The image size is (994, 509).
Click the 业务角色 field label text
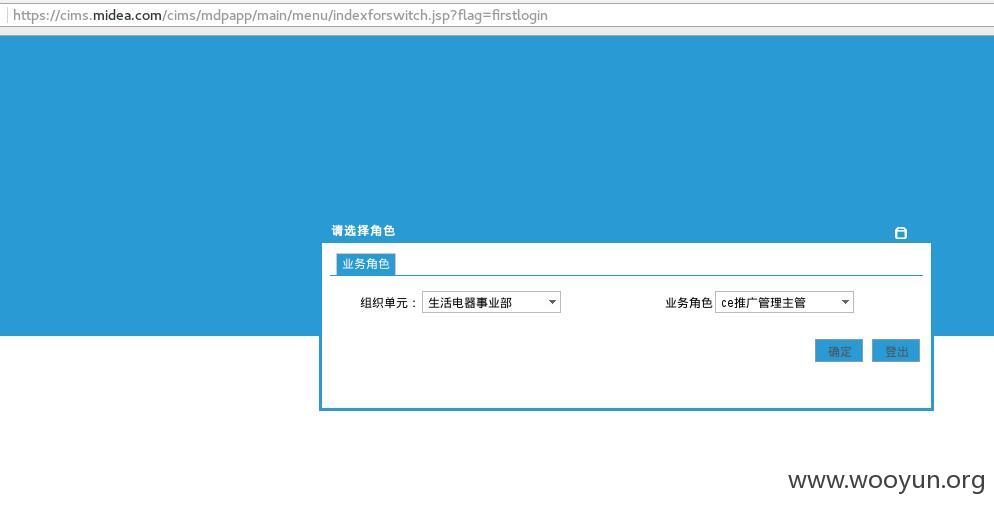click(688, 303)
